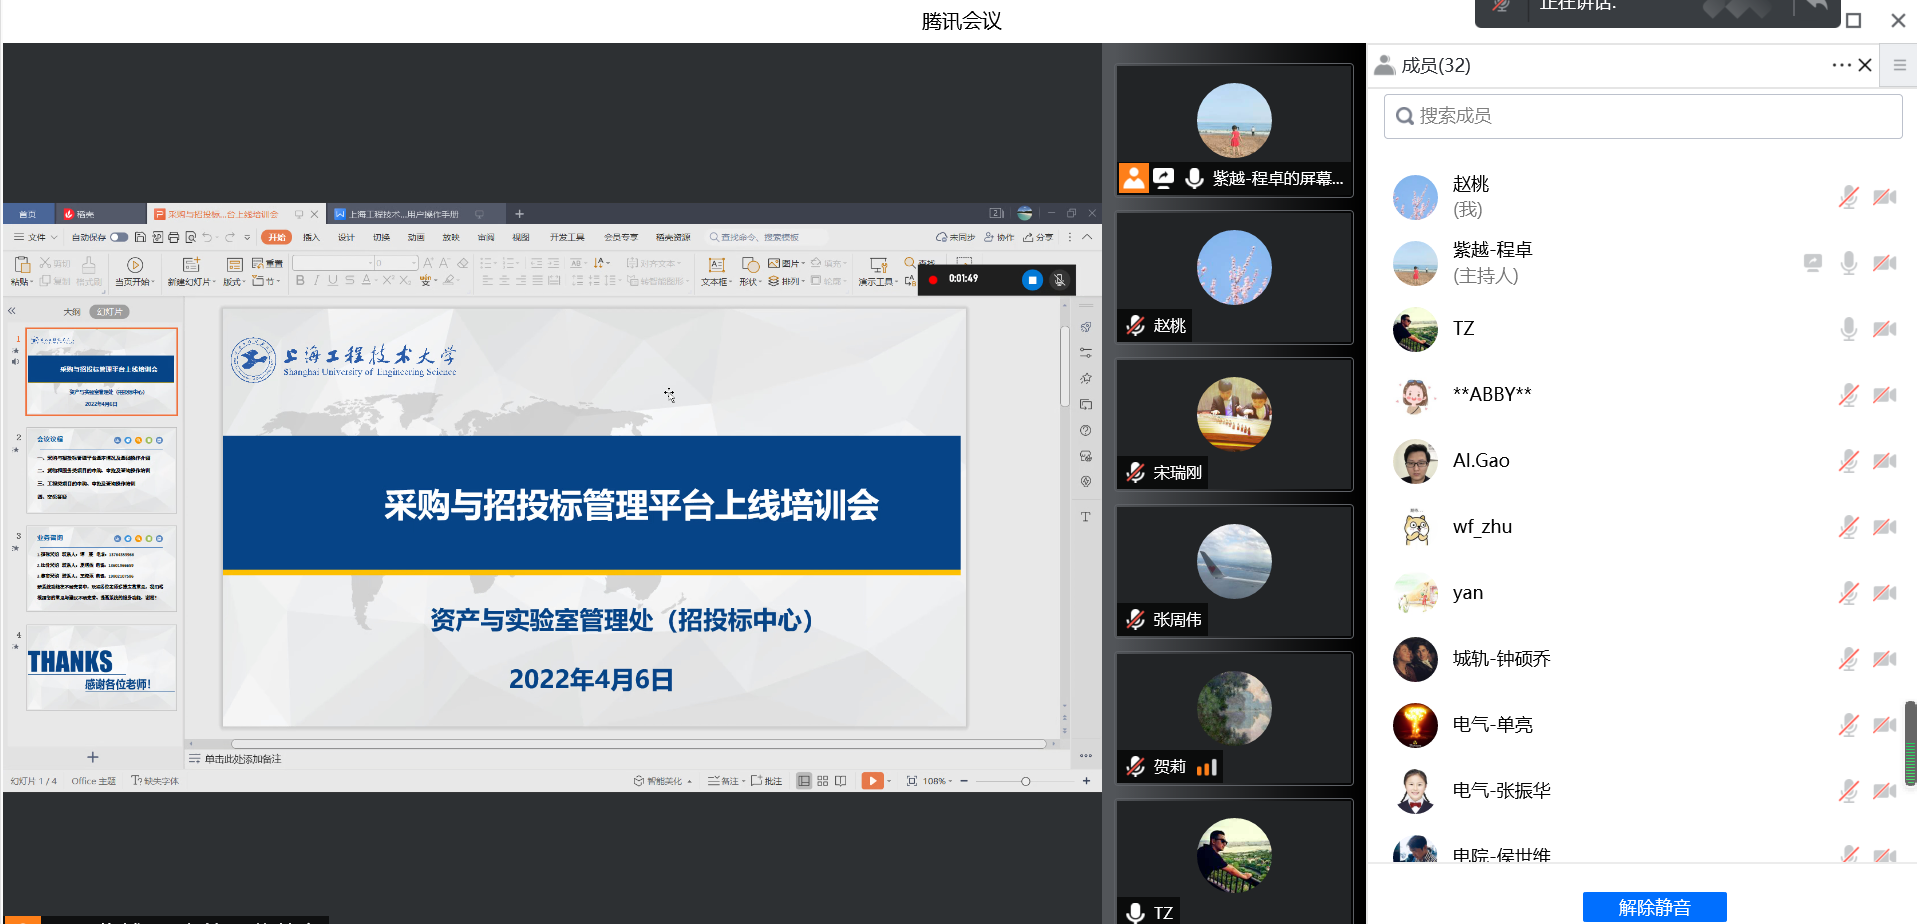Image resolution: width=1917 pixels, height=924 pixels.
Task: Stop the screen recording with the blue stop button
Action: coord(1032,280)
